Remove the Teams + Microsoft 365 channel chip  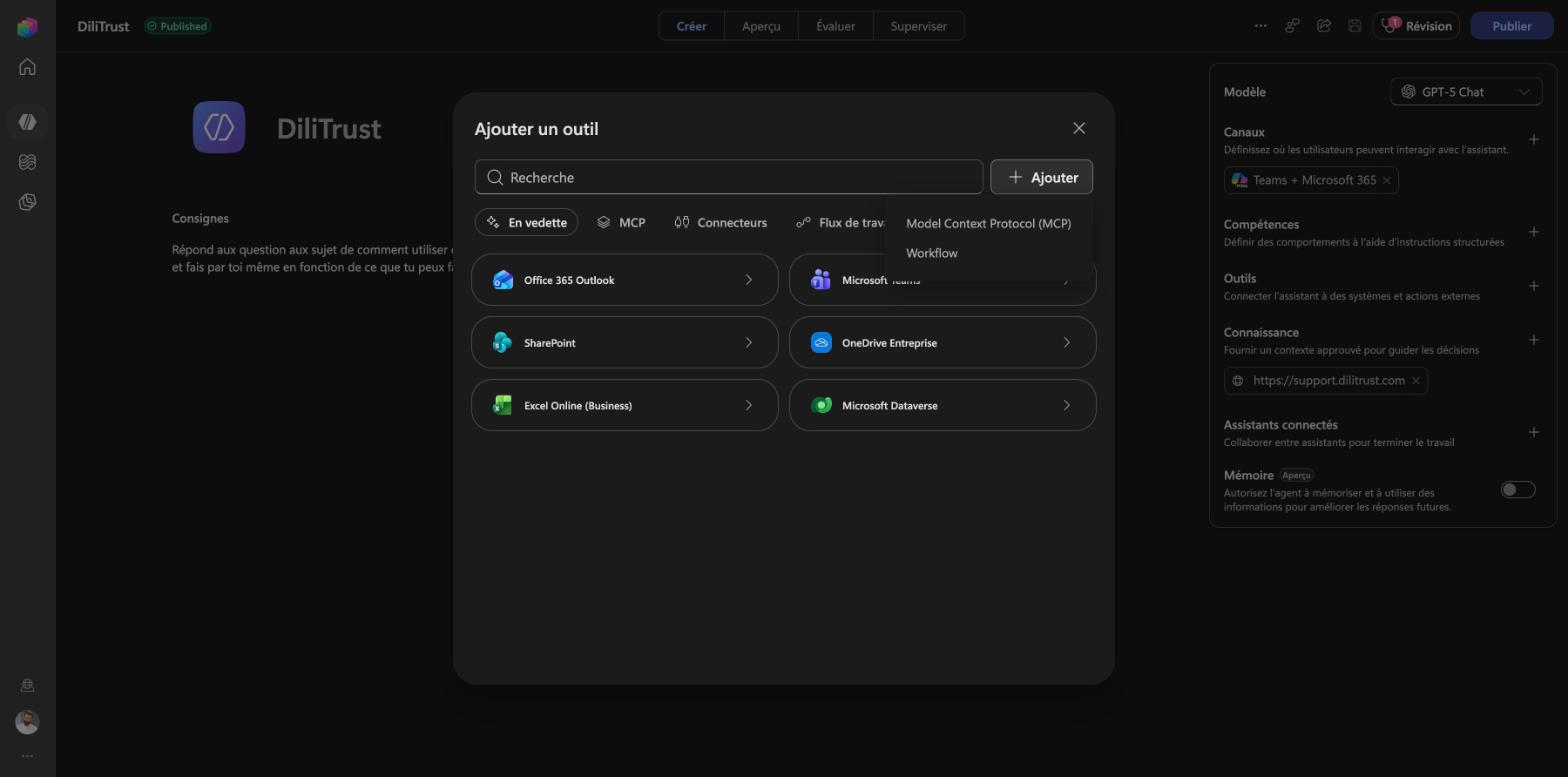pos(1386,180)
